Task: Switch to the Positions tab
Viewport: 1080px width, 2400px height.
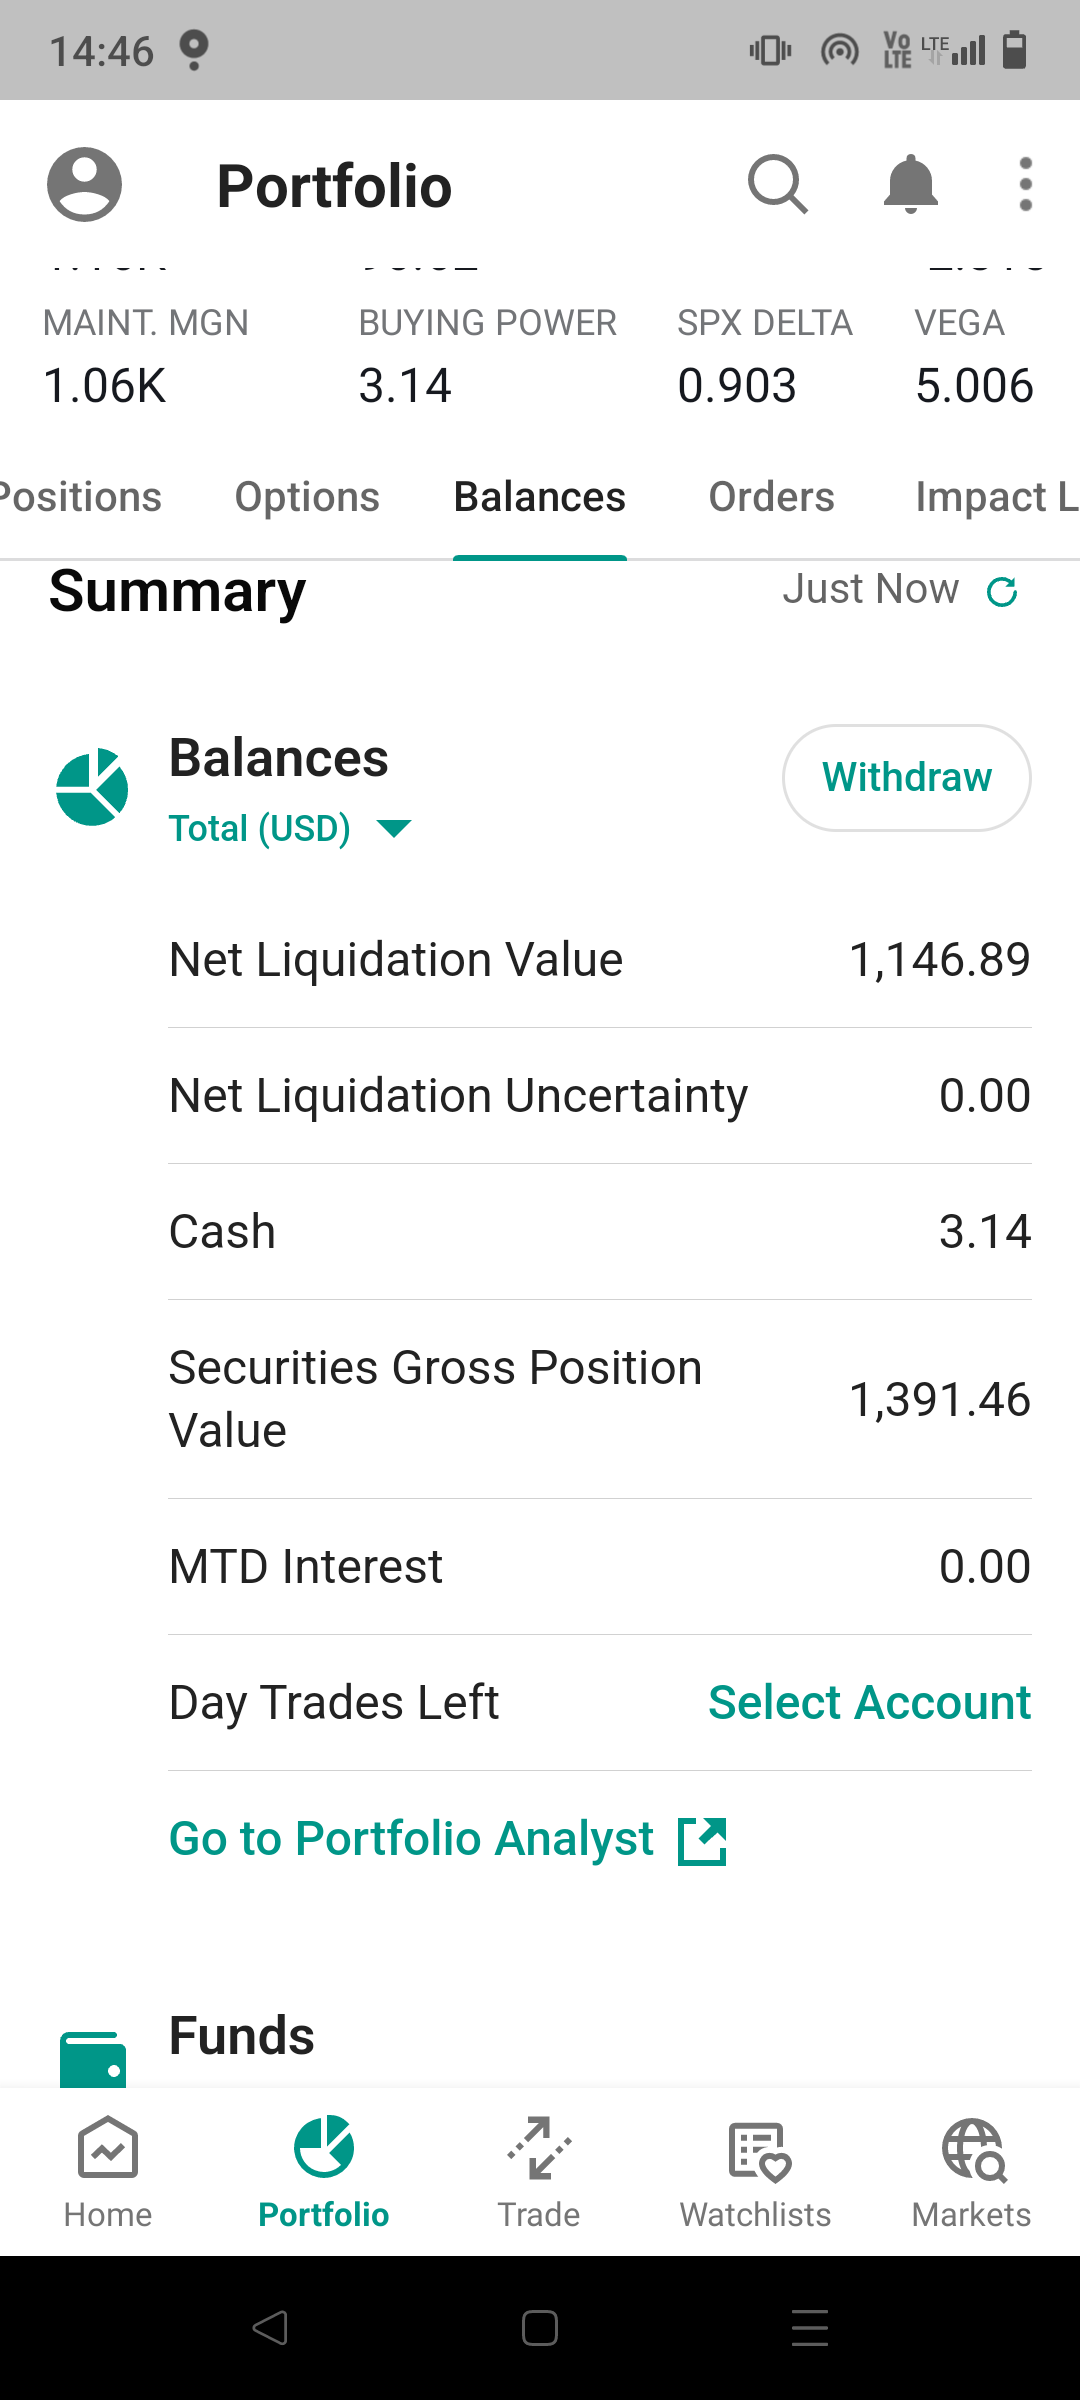Action: (80, 497)
